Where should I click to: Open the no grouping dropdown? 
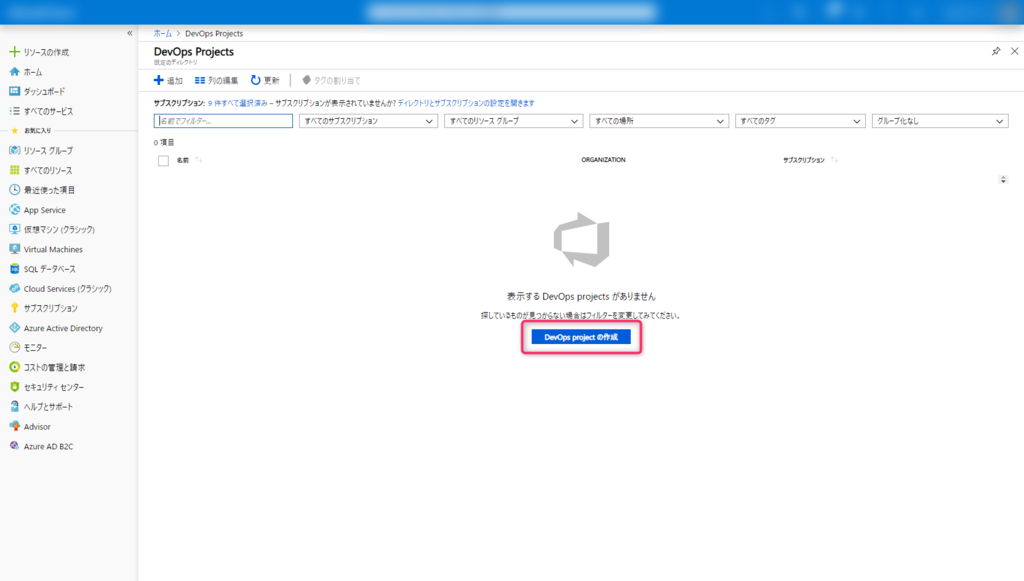(x=940, y=121)
